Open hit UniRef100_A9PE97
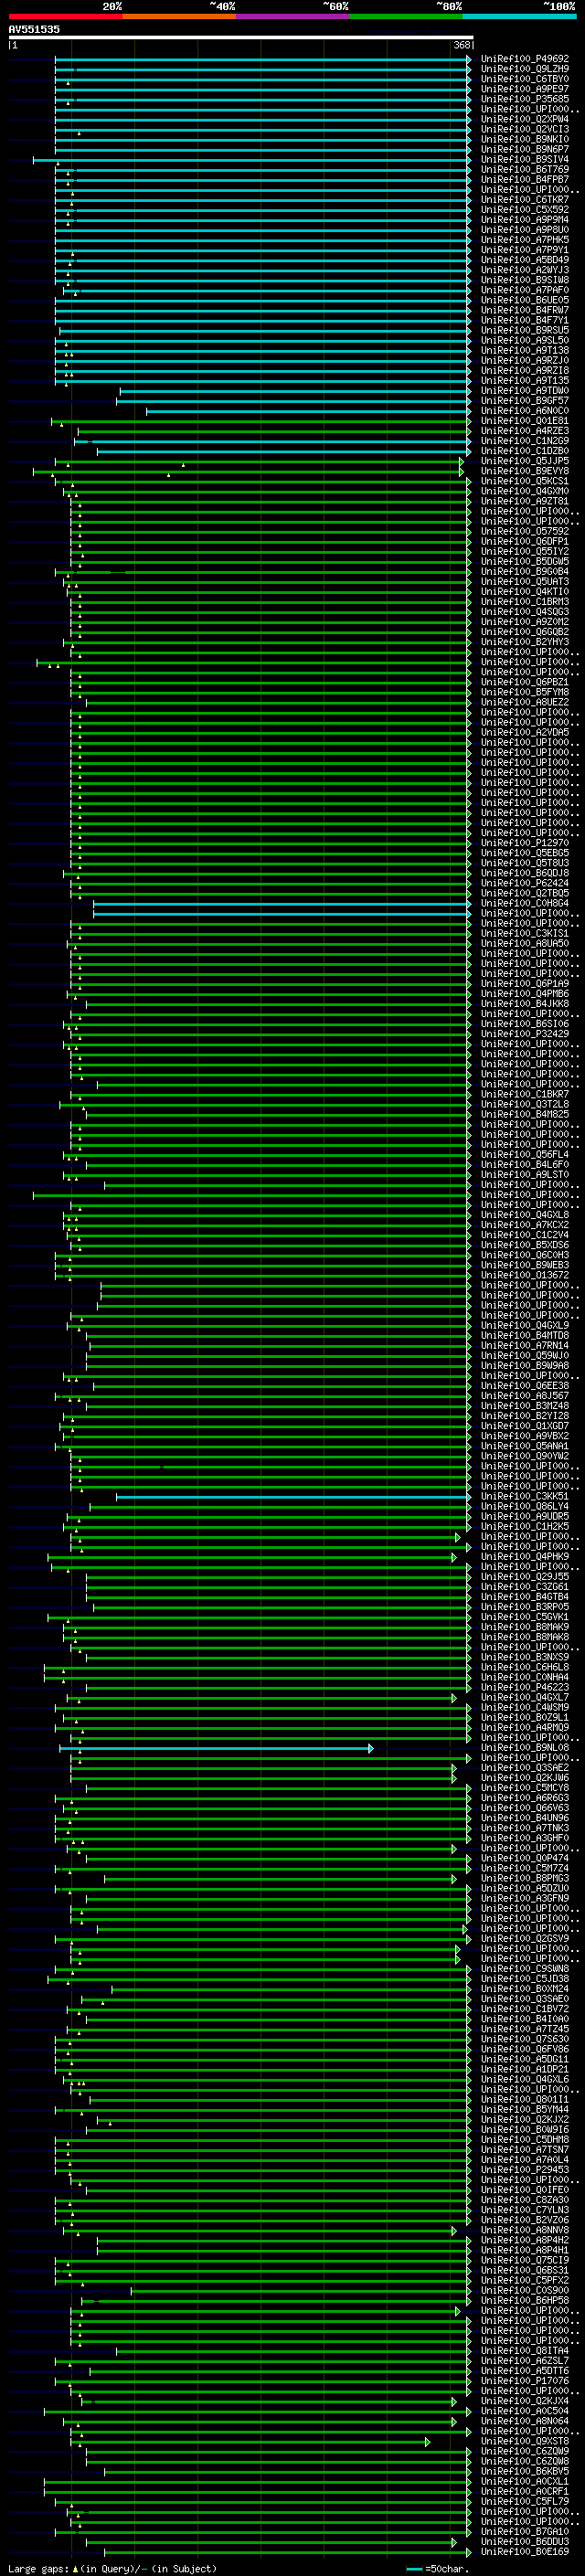This screenshot has height=2576, width=585. point(525,89)
